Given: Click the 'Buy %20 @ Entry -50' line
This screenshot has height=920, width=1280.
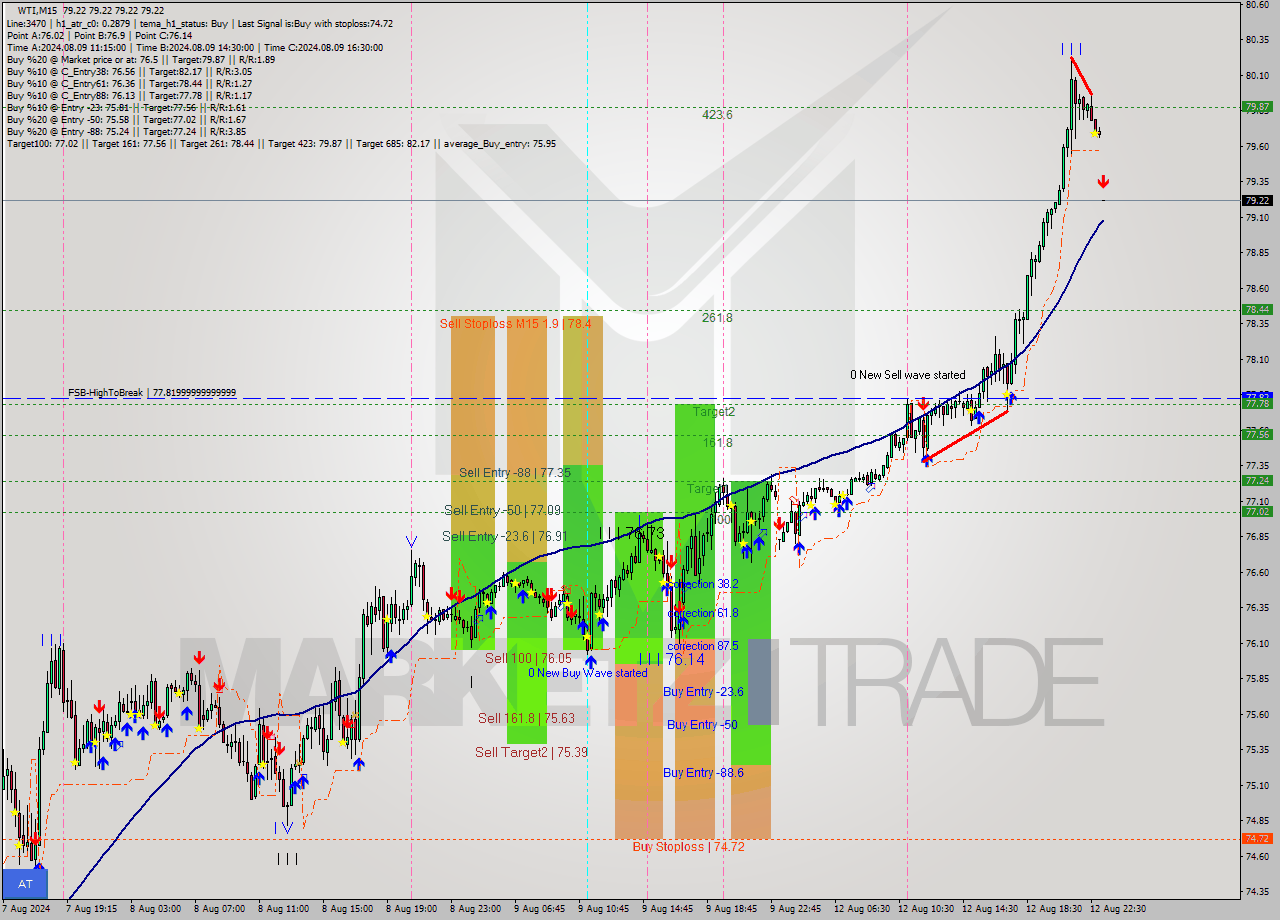Looking at the screenshot, I should pyautogui.click(x=126, y=120).
